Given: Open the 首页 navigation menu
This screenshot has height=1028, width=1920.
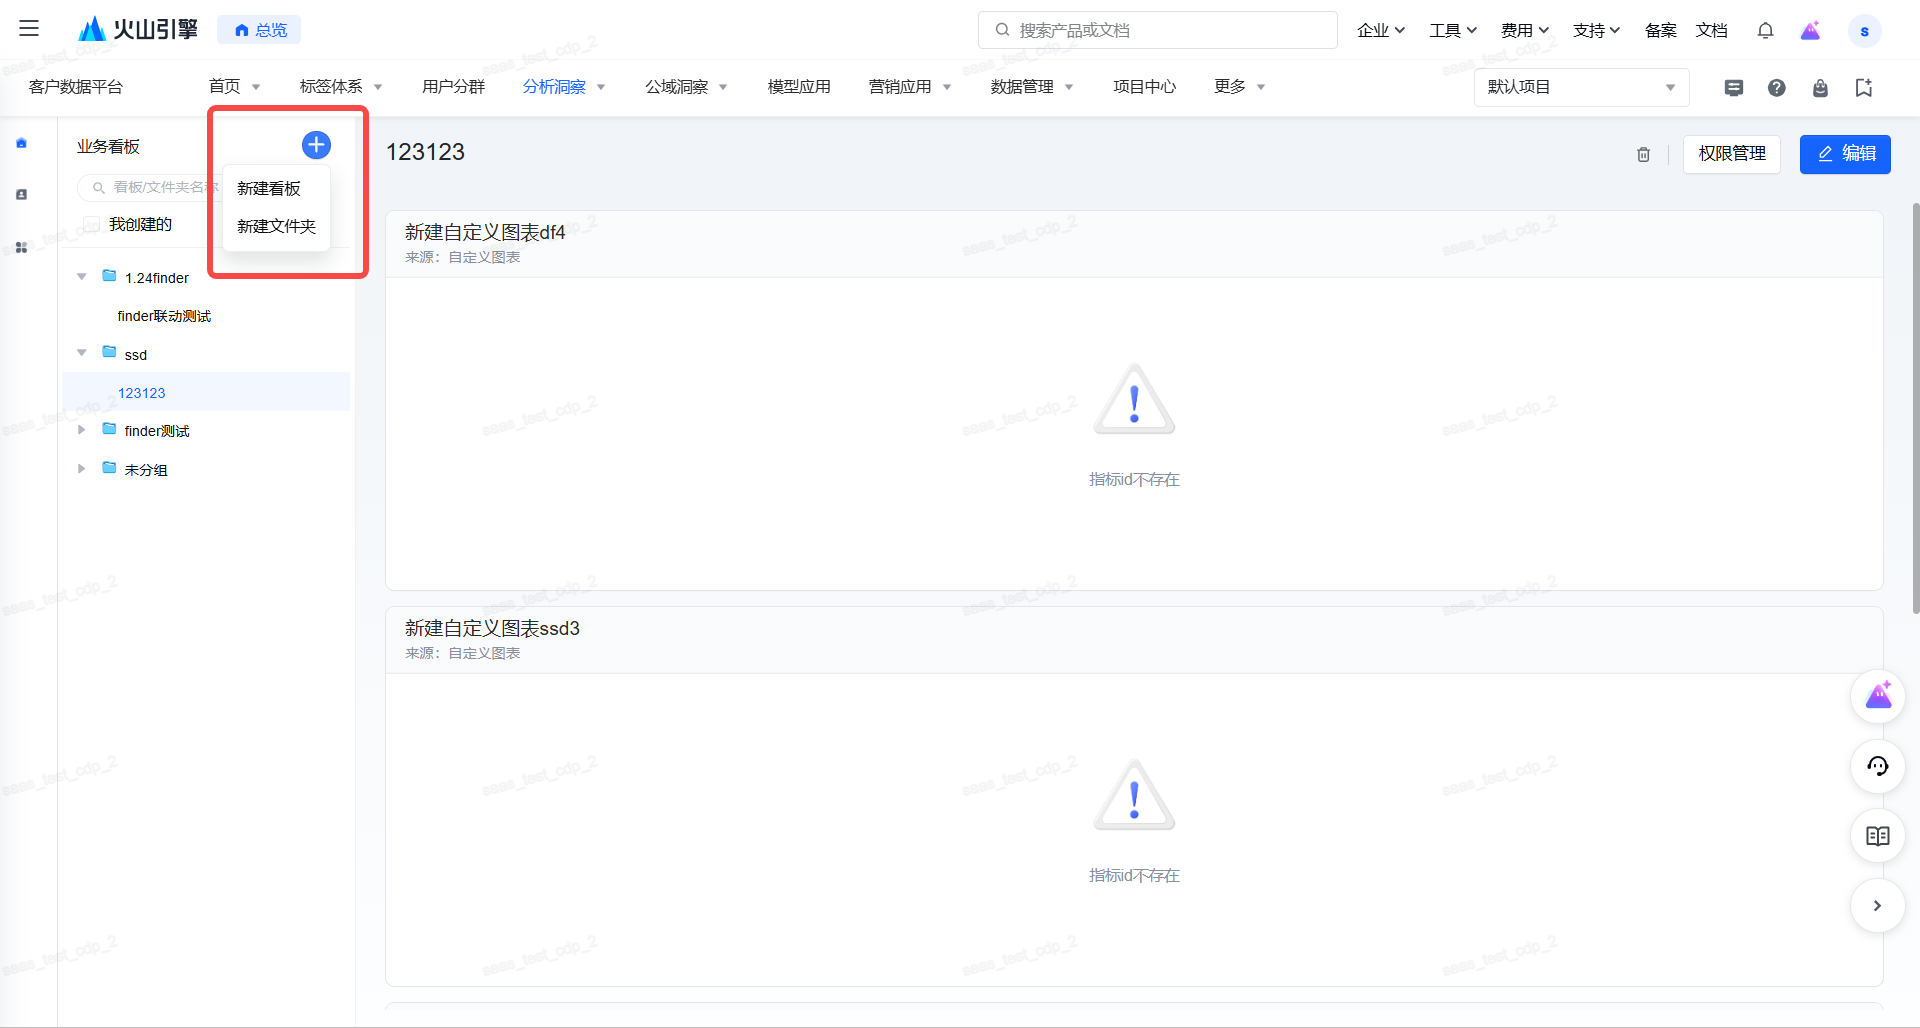Looking at the screenshot, I should 234,87.
